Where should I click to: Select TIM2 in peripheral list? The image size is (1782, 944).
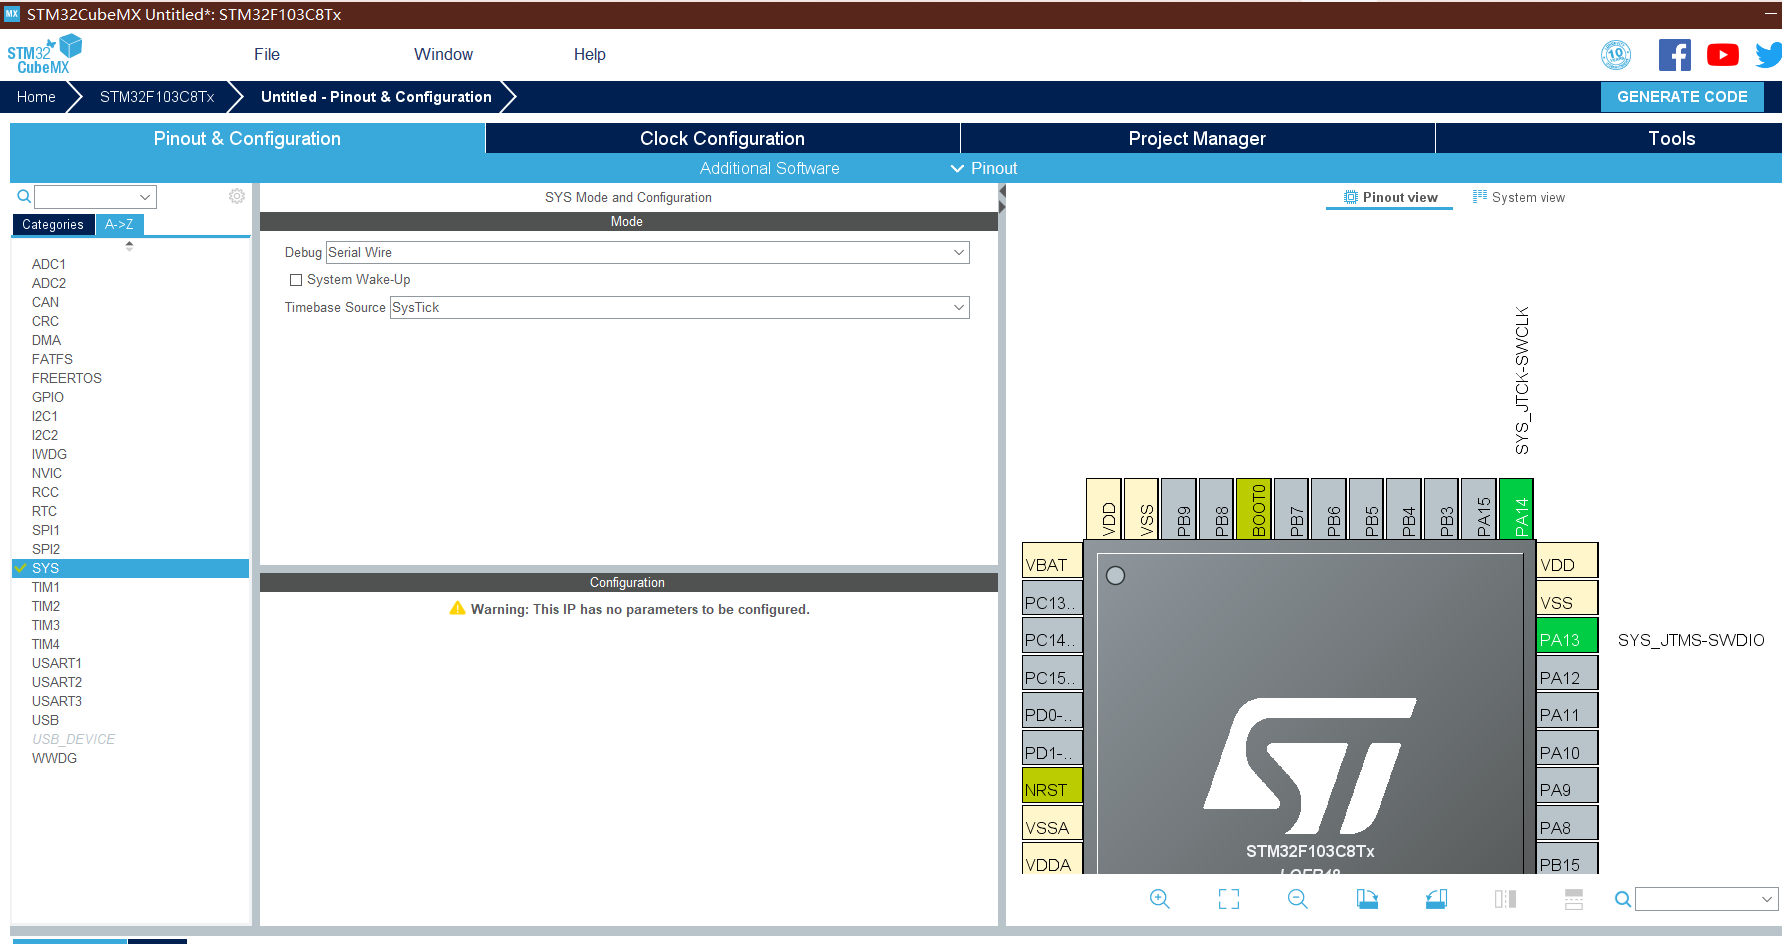(46, 606)
